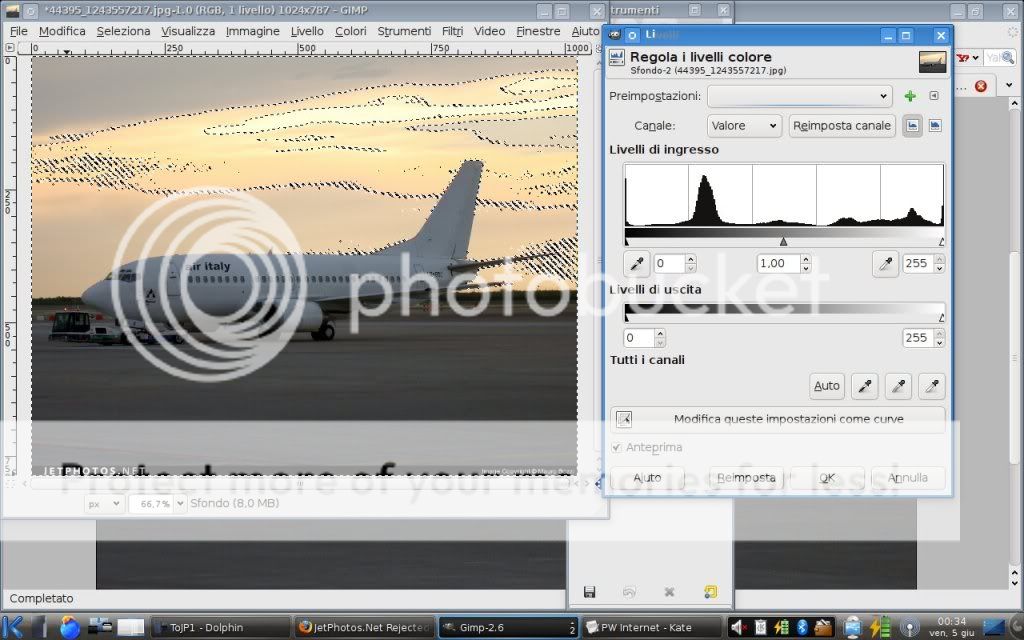Viewport: 1024px width, 640px height.
Task: Open the Immagine menu
Action: [252, 31]
